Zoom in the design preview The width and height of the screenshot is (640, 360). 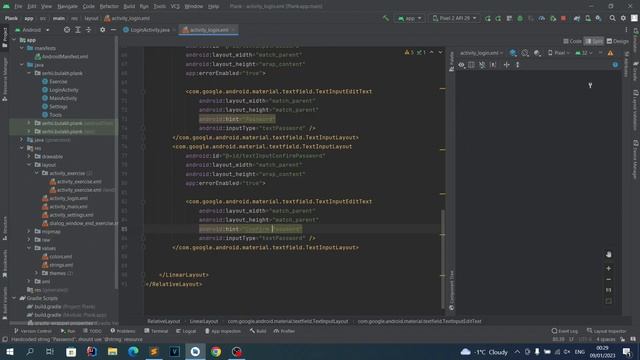(609, 269)
